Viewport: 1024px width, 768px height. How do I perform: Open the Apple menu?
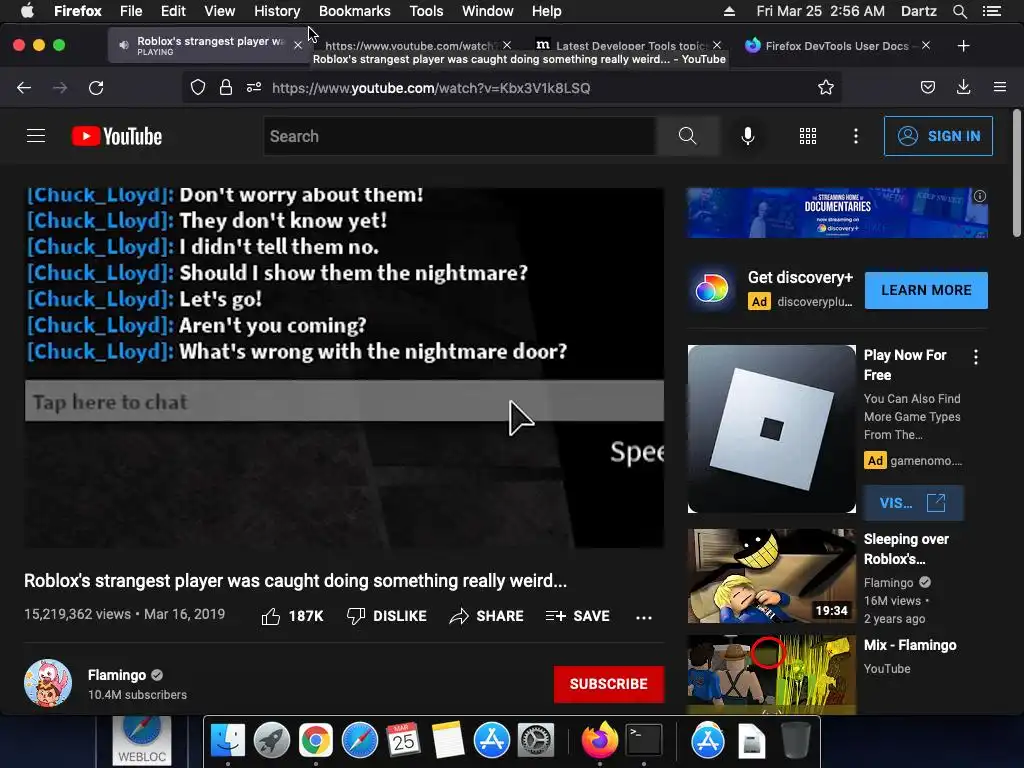(x=27, y=10)
